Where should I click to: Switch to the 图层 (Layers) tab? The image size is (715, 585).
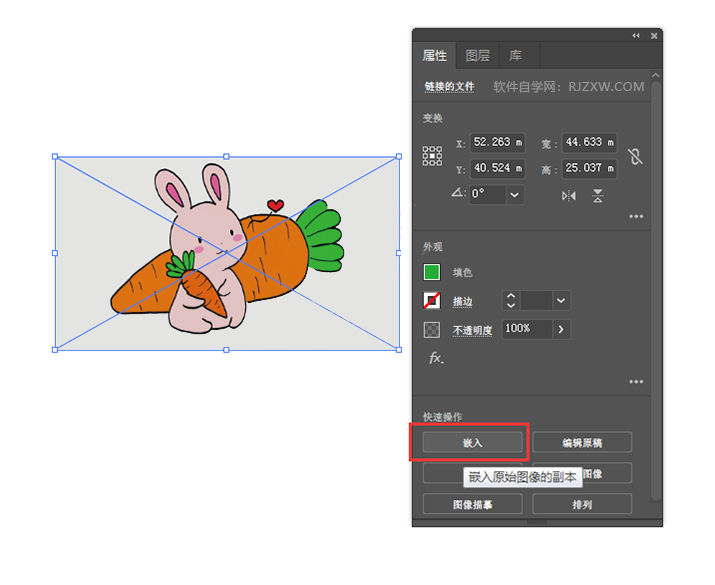(x=478, y=56)
